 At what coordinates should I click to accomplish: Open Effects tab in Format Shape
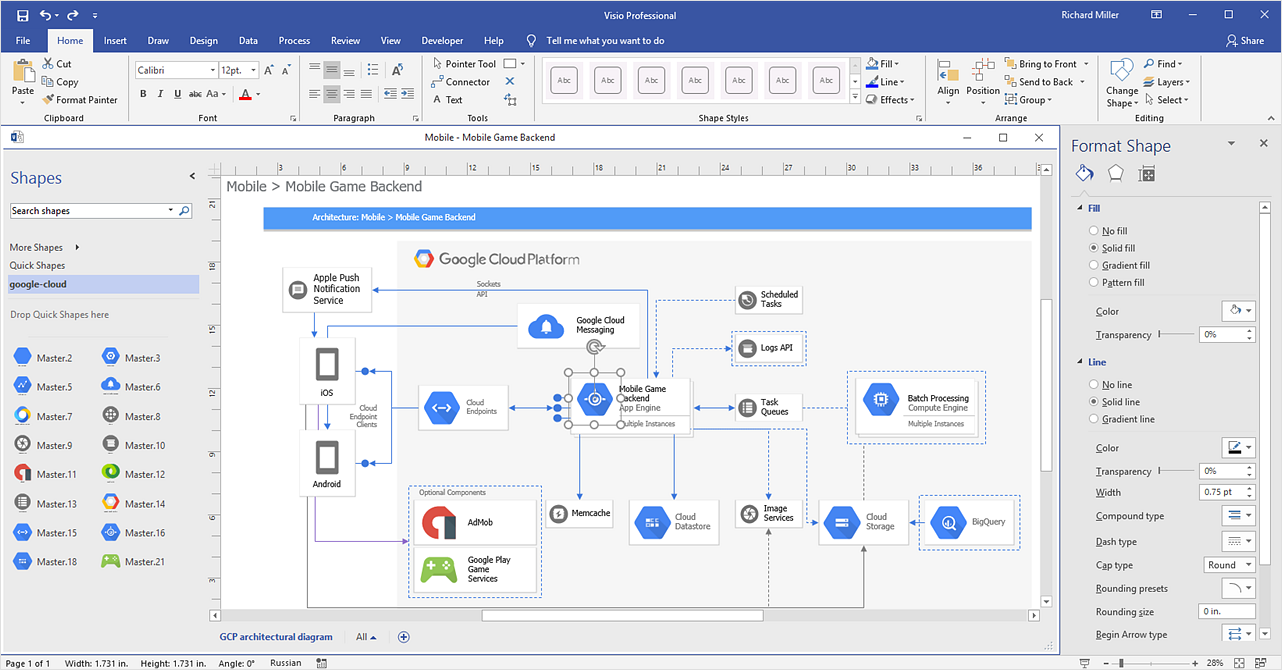[x=1116, y=174]
